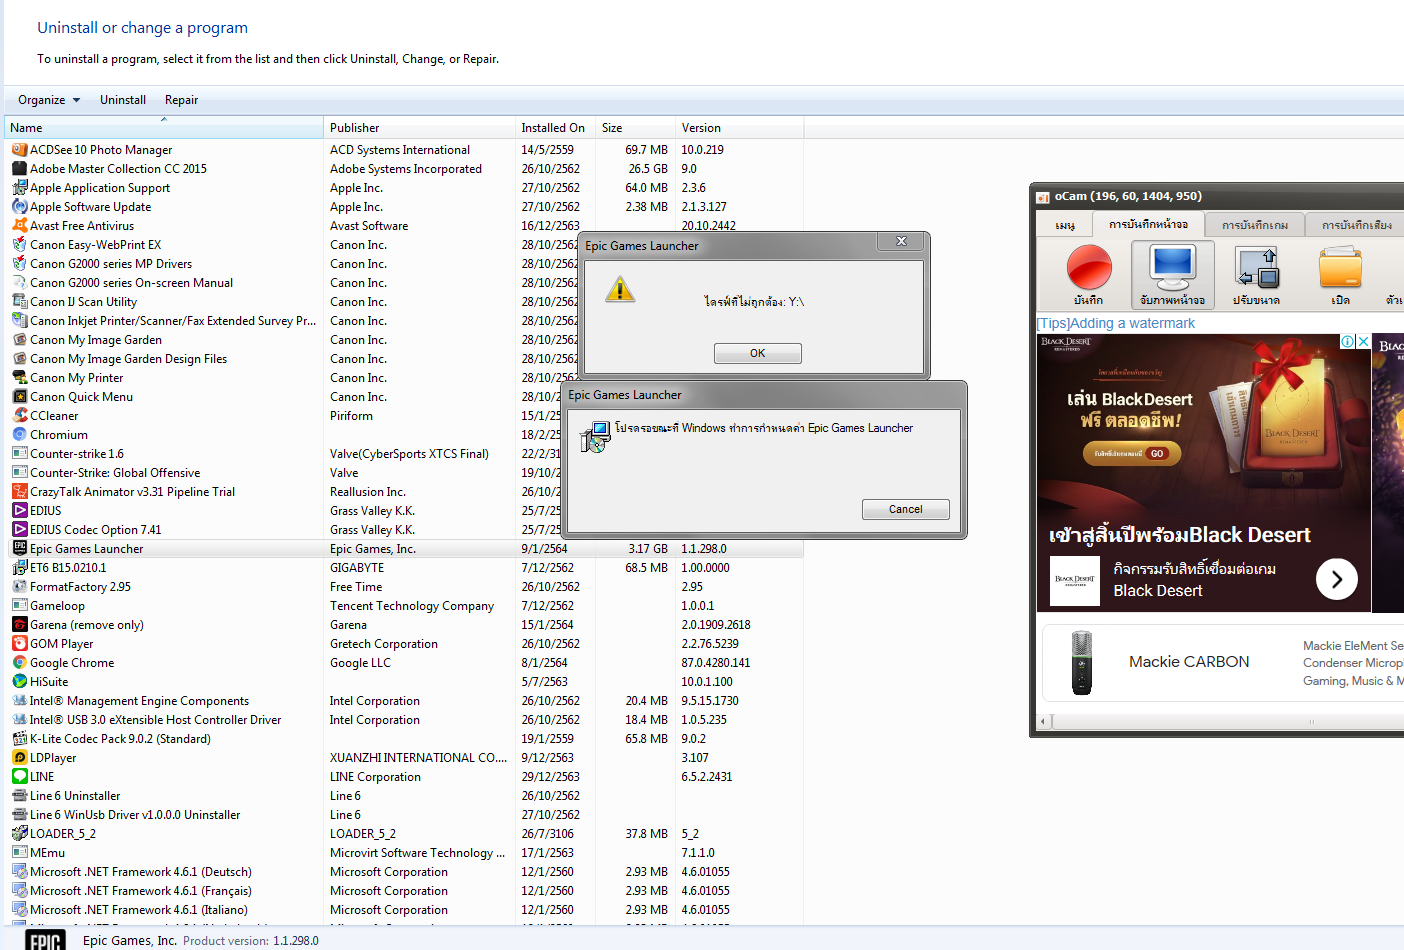Open the Tips Adding a watermark link
1404x950 pixels.
click(1116, 323)
